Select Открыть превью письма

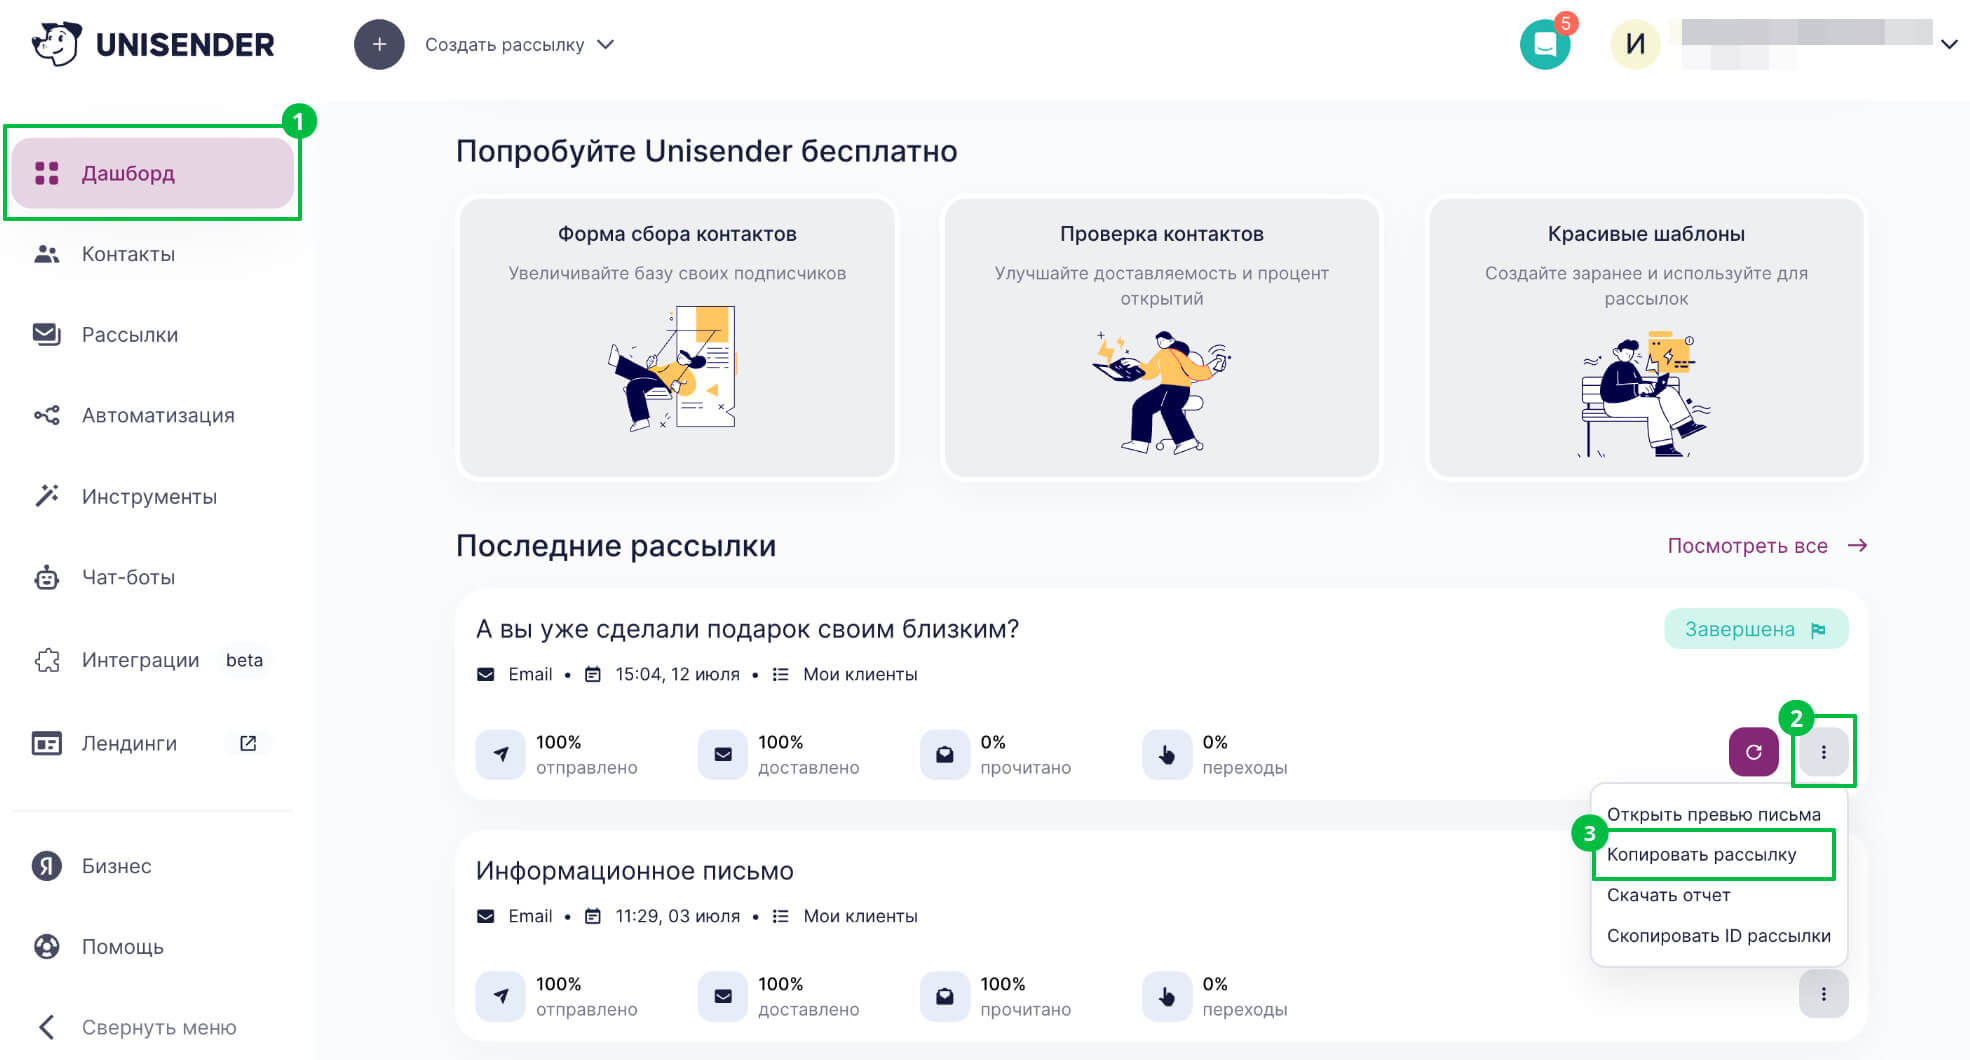(x=1714, y=814)
